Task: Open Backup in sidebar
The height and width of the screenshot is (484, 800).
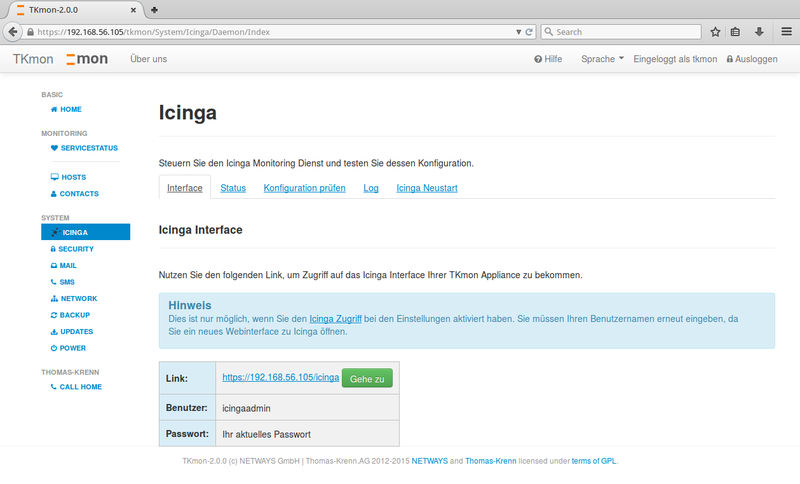Action: [70, 315]
